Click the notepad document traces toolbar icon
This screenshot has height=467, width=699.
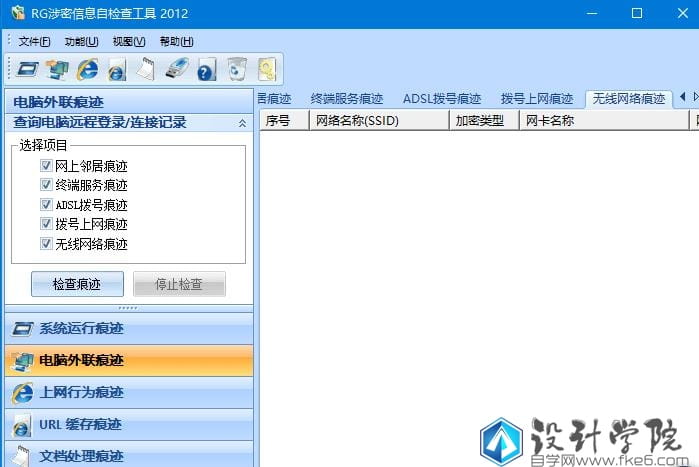(x=146, y=69)
